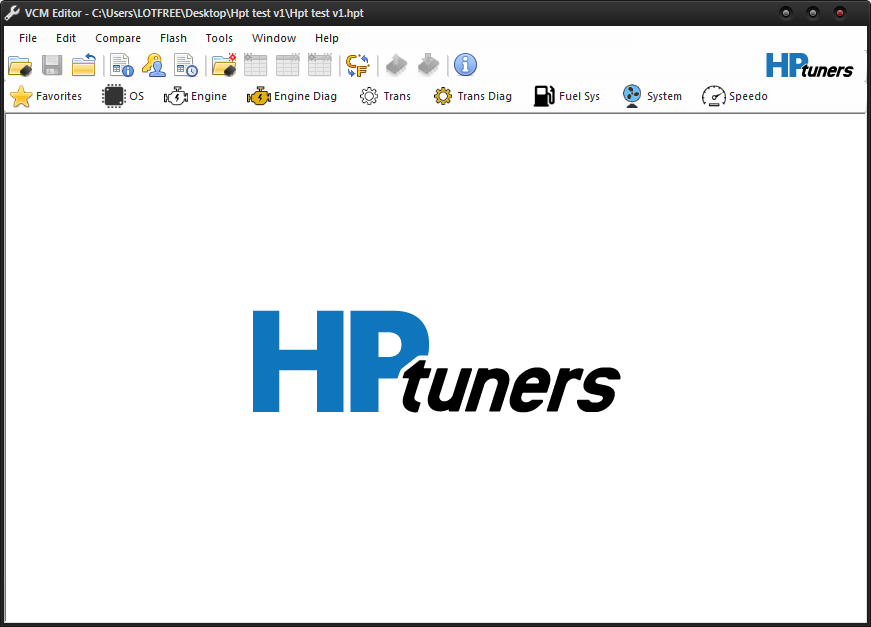Image resolution: width=871 pixels, height=627 pixels.
Task: Click the open tune file folder icon
Action: 20,66
